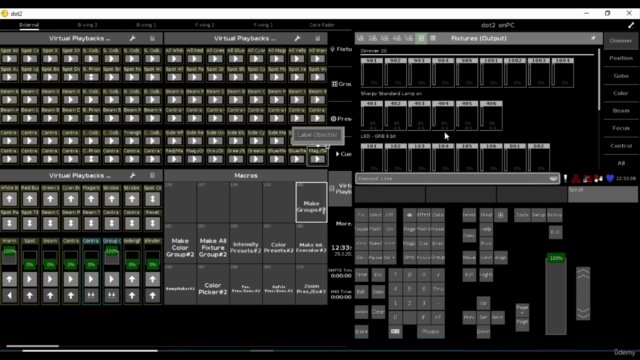
Task: Open on-screen keyboard icon in Command Line
Action: click(x=553, y=178)
